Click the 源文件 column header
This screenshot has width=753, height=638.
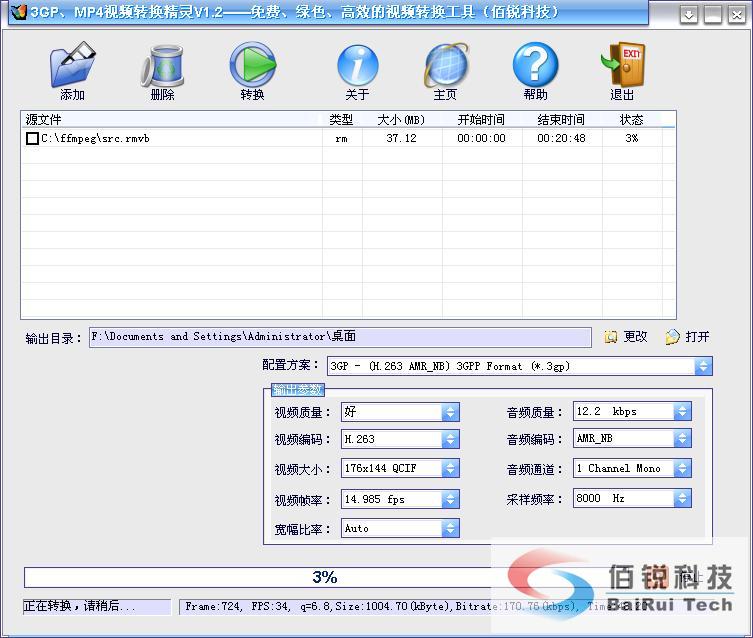[x=171, y=119]
